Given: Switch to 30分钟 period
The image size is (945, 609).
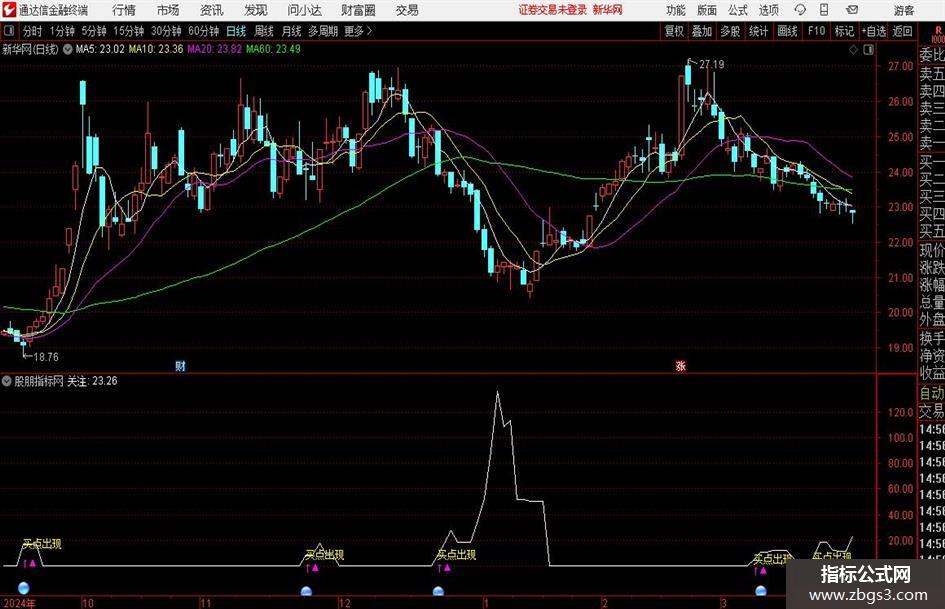Looking at the screenshot, I should pos(166,31).
